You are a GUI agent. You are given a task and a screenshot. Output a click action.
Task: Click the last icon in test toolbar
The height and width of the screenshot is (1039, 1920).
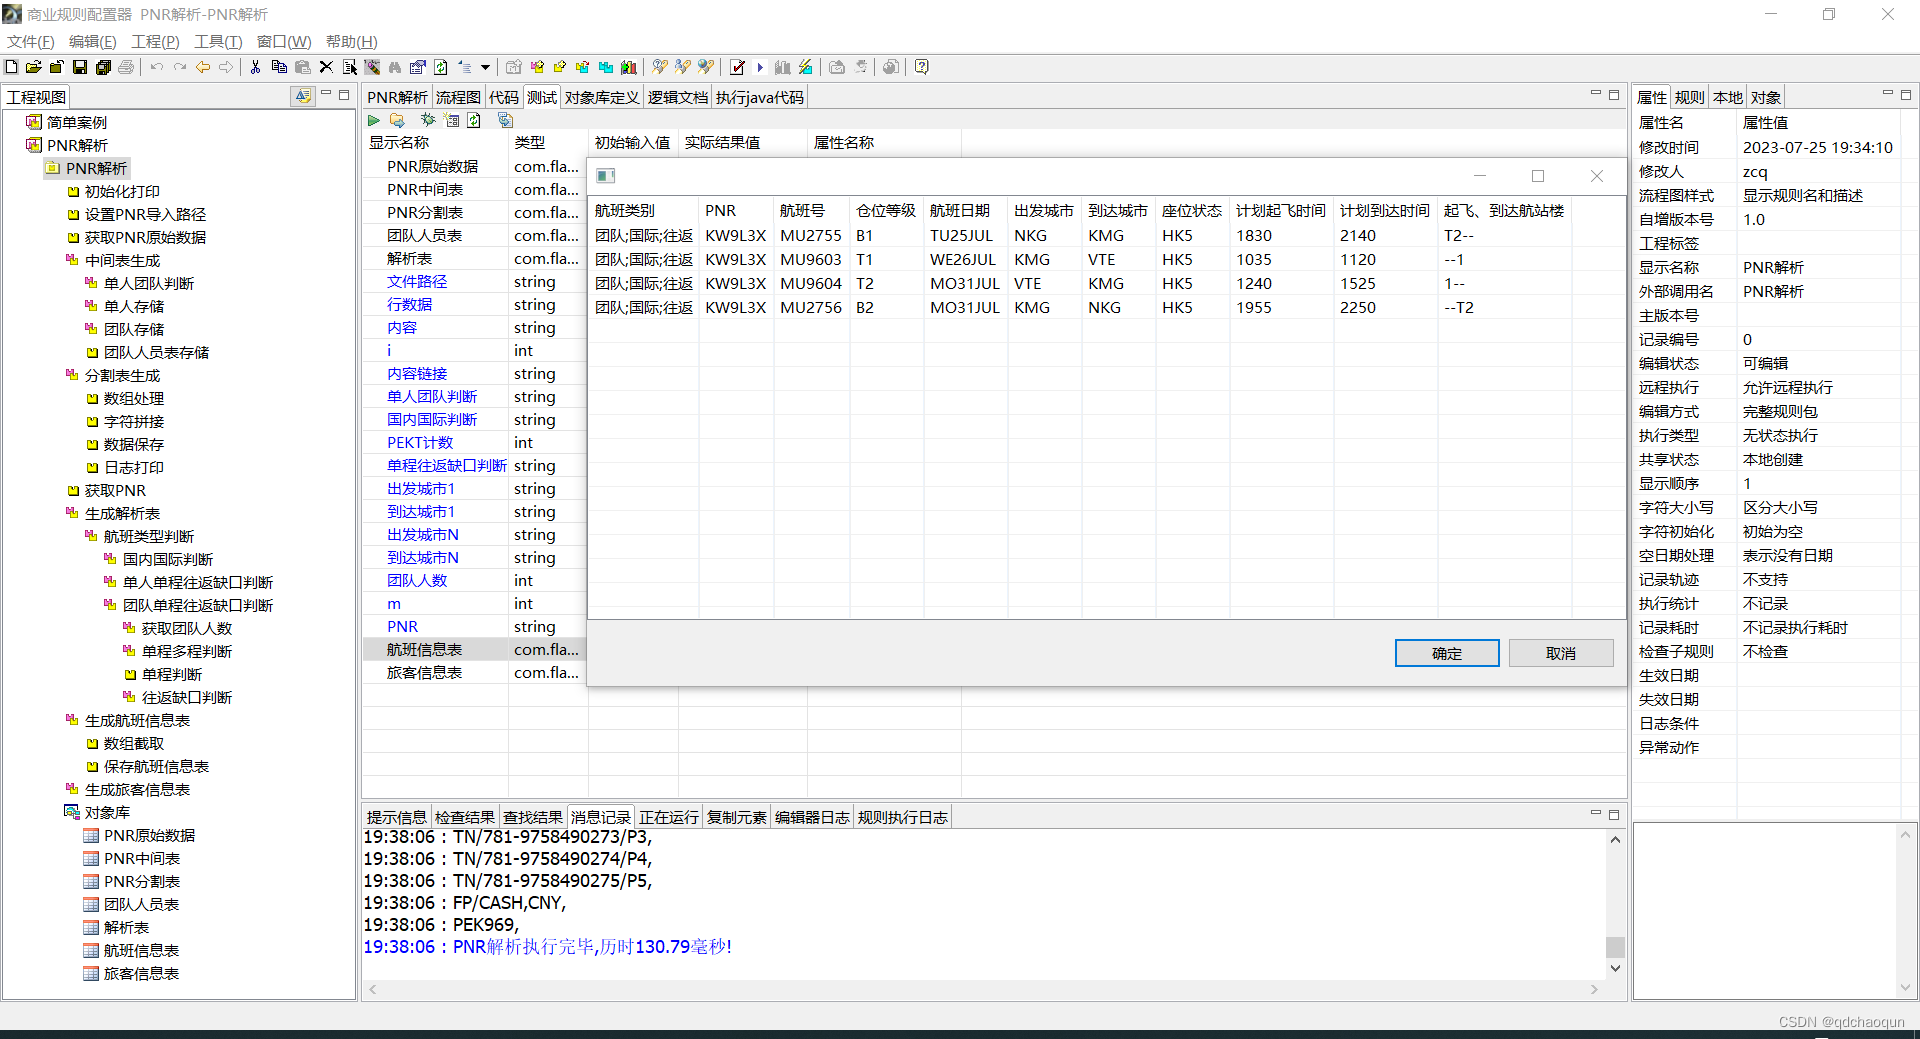(x=505, y=120)
